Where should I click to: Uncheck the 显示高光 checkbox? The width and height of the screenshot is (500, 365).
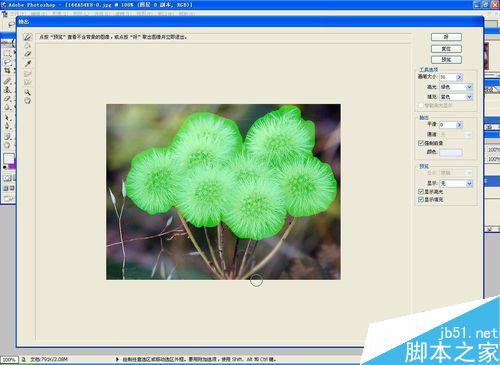[x=421, y=192]
